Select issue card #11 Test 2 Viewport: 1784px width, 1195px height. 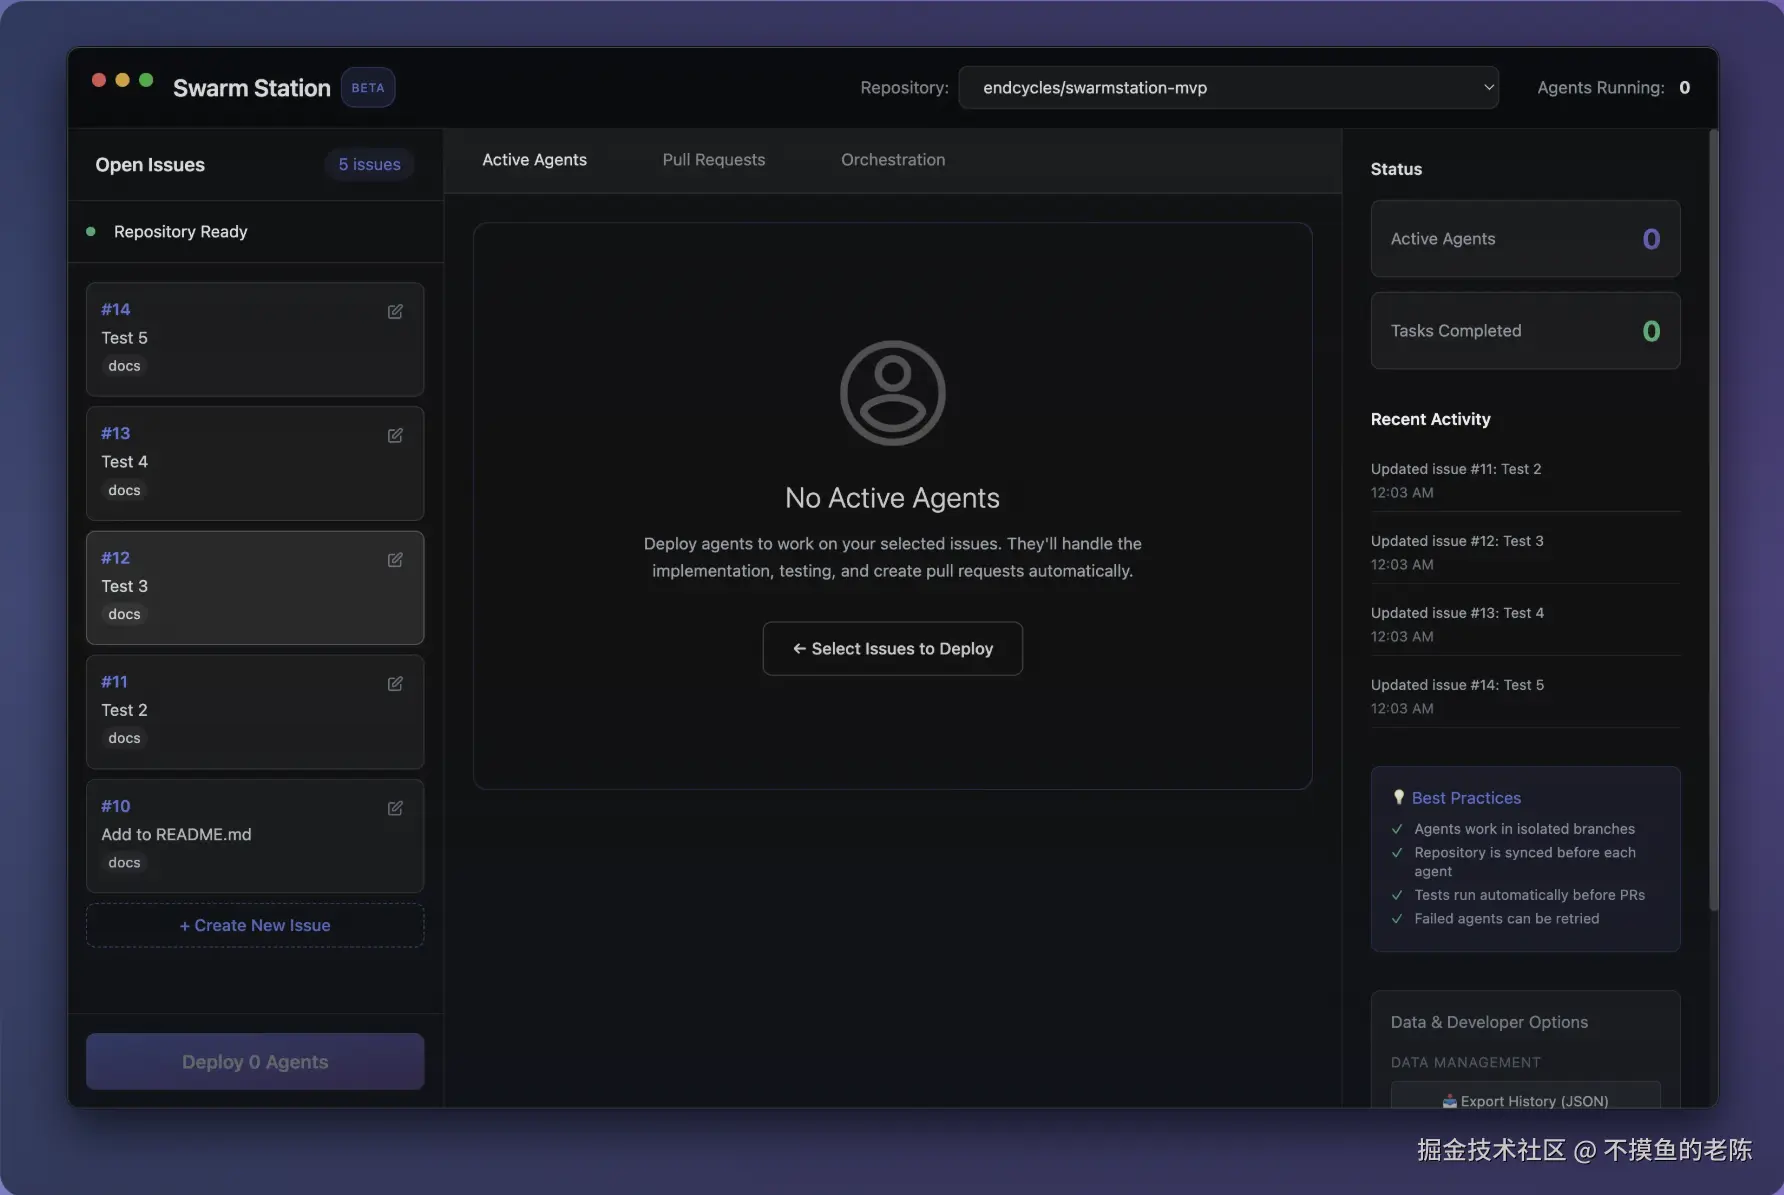(255, 711)
